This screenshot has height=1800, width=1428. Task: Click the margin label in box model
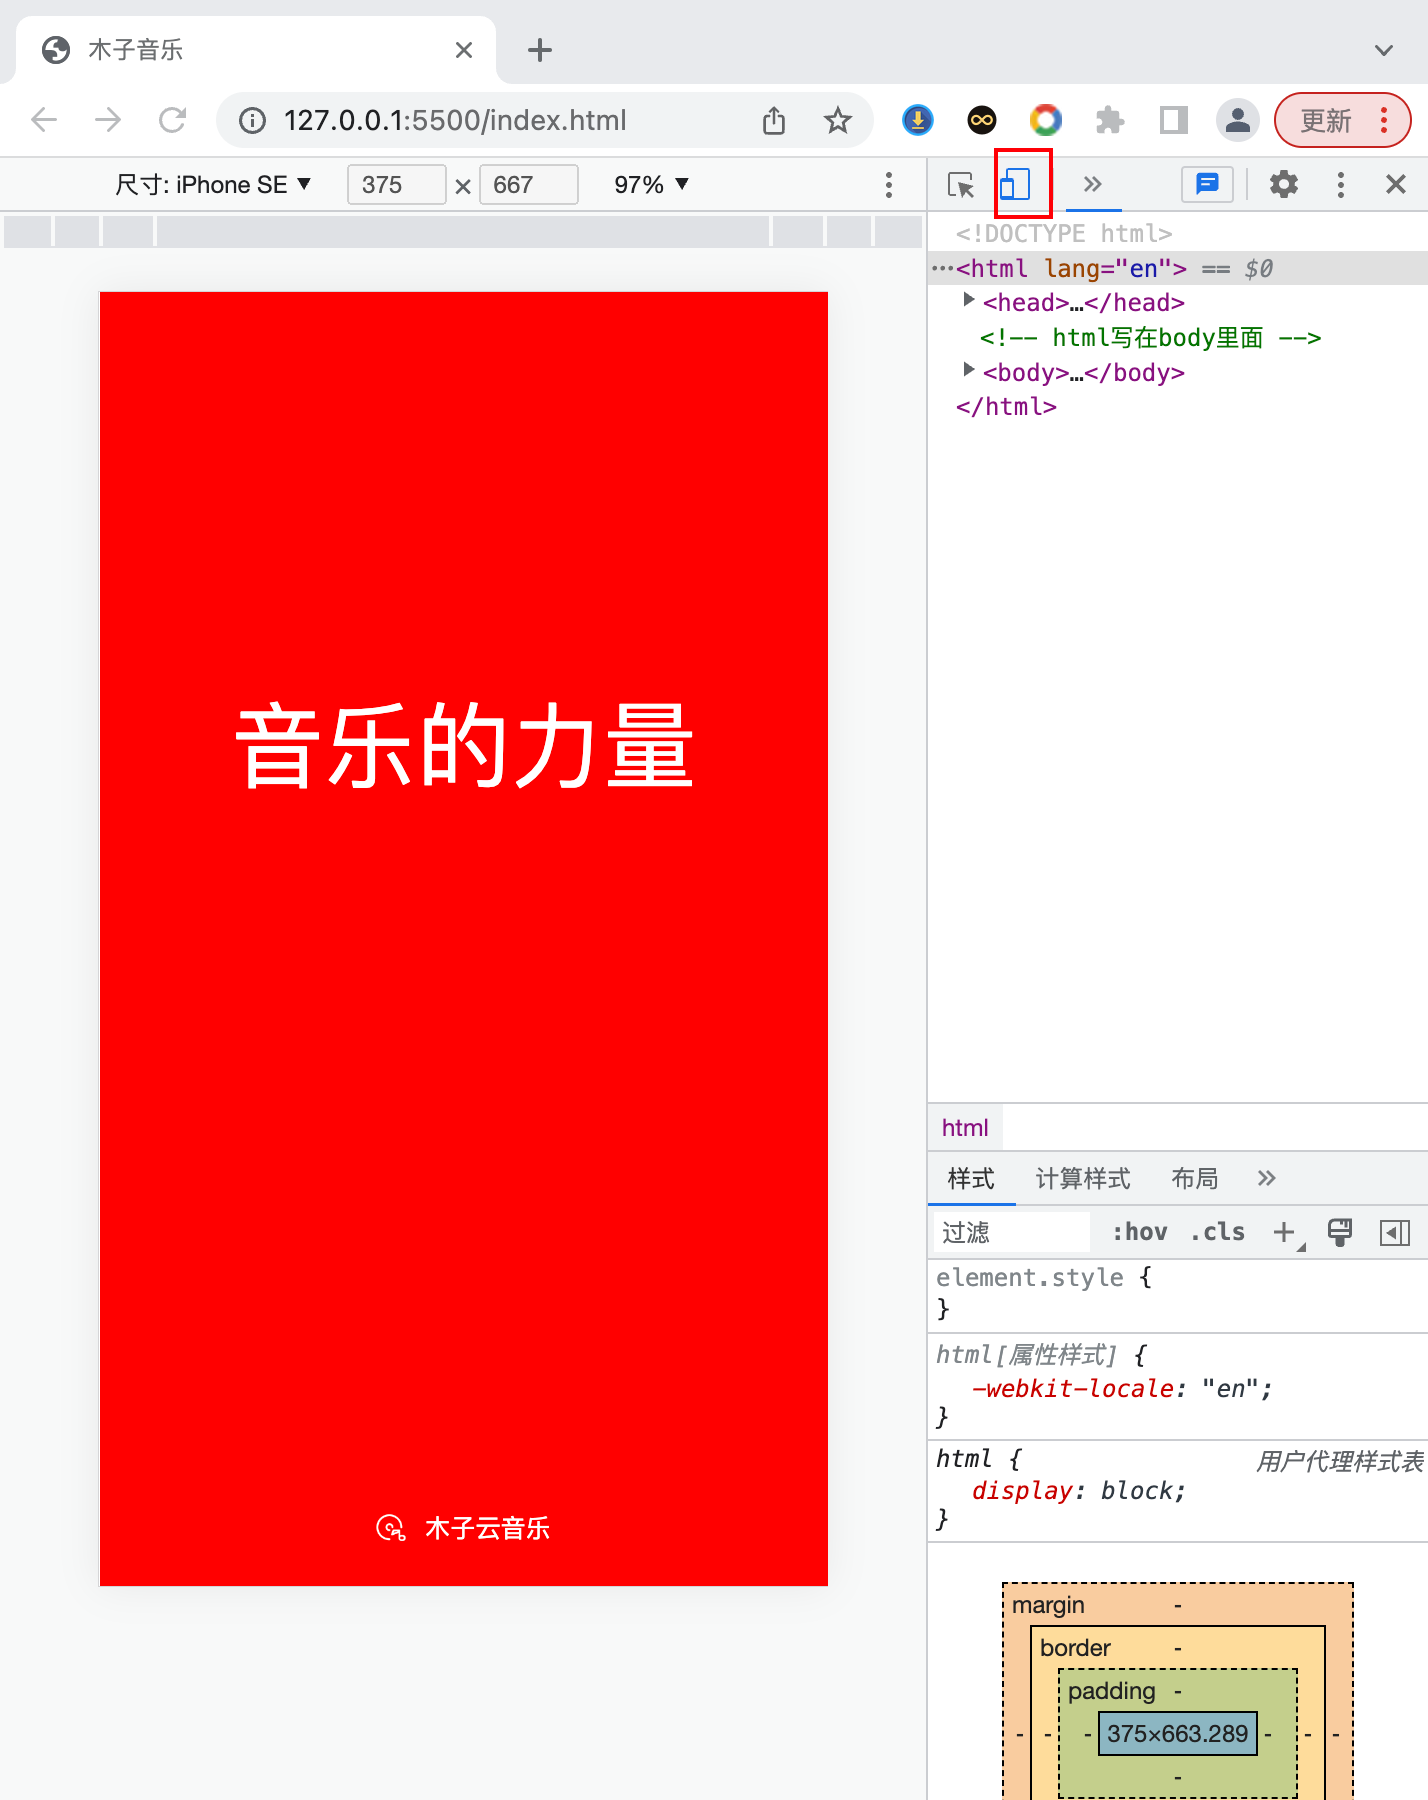click(x=1048, y=1606)
